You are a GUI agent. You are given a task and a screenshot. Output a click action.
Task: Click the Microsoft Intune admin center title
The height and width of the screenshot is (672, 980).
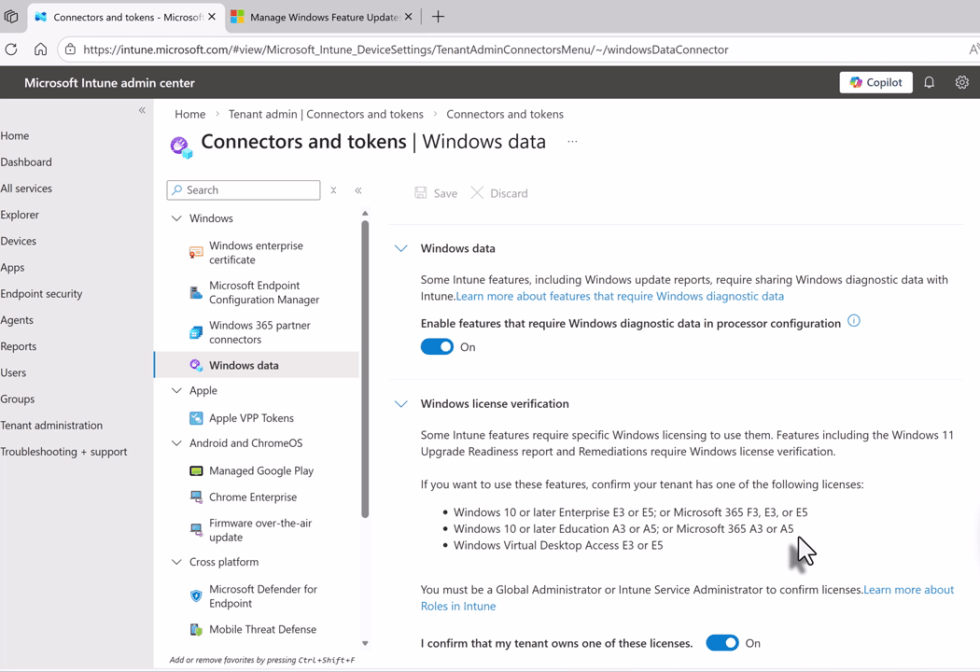pos(109,83)
